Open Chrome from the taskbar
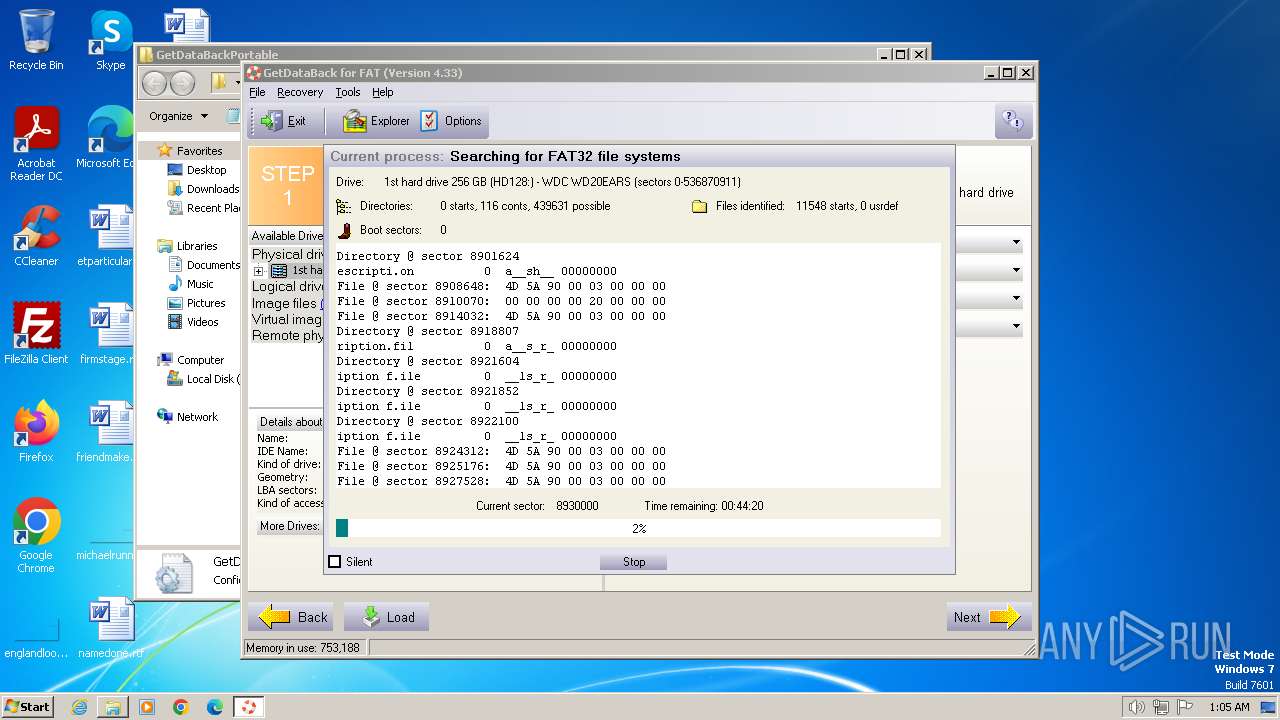This screenshot has height=720, width=1280. [x=181, y=707]
